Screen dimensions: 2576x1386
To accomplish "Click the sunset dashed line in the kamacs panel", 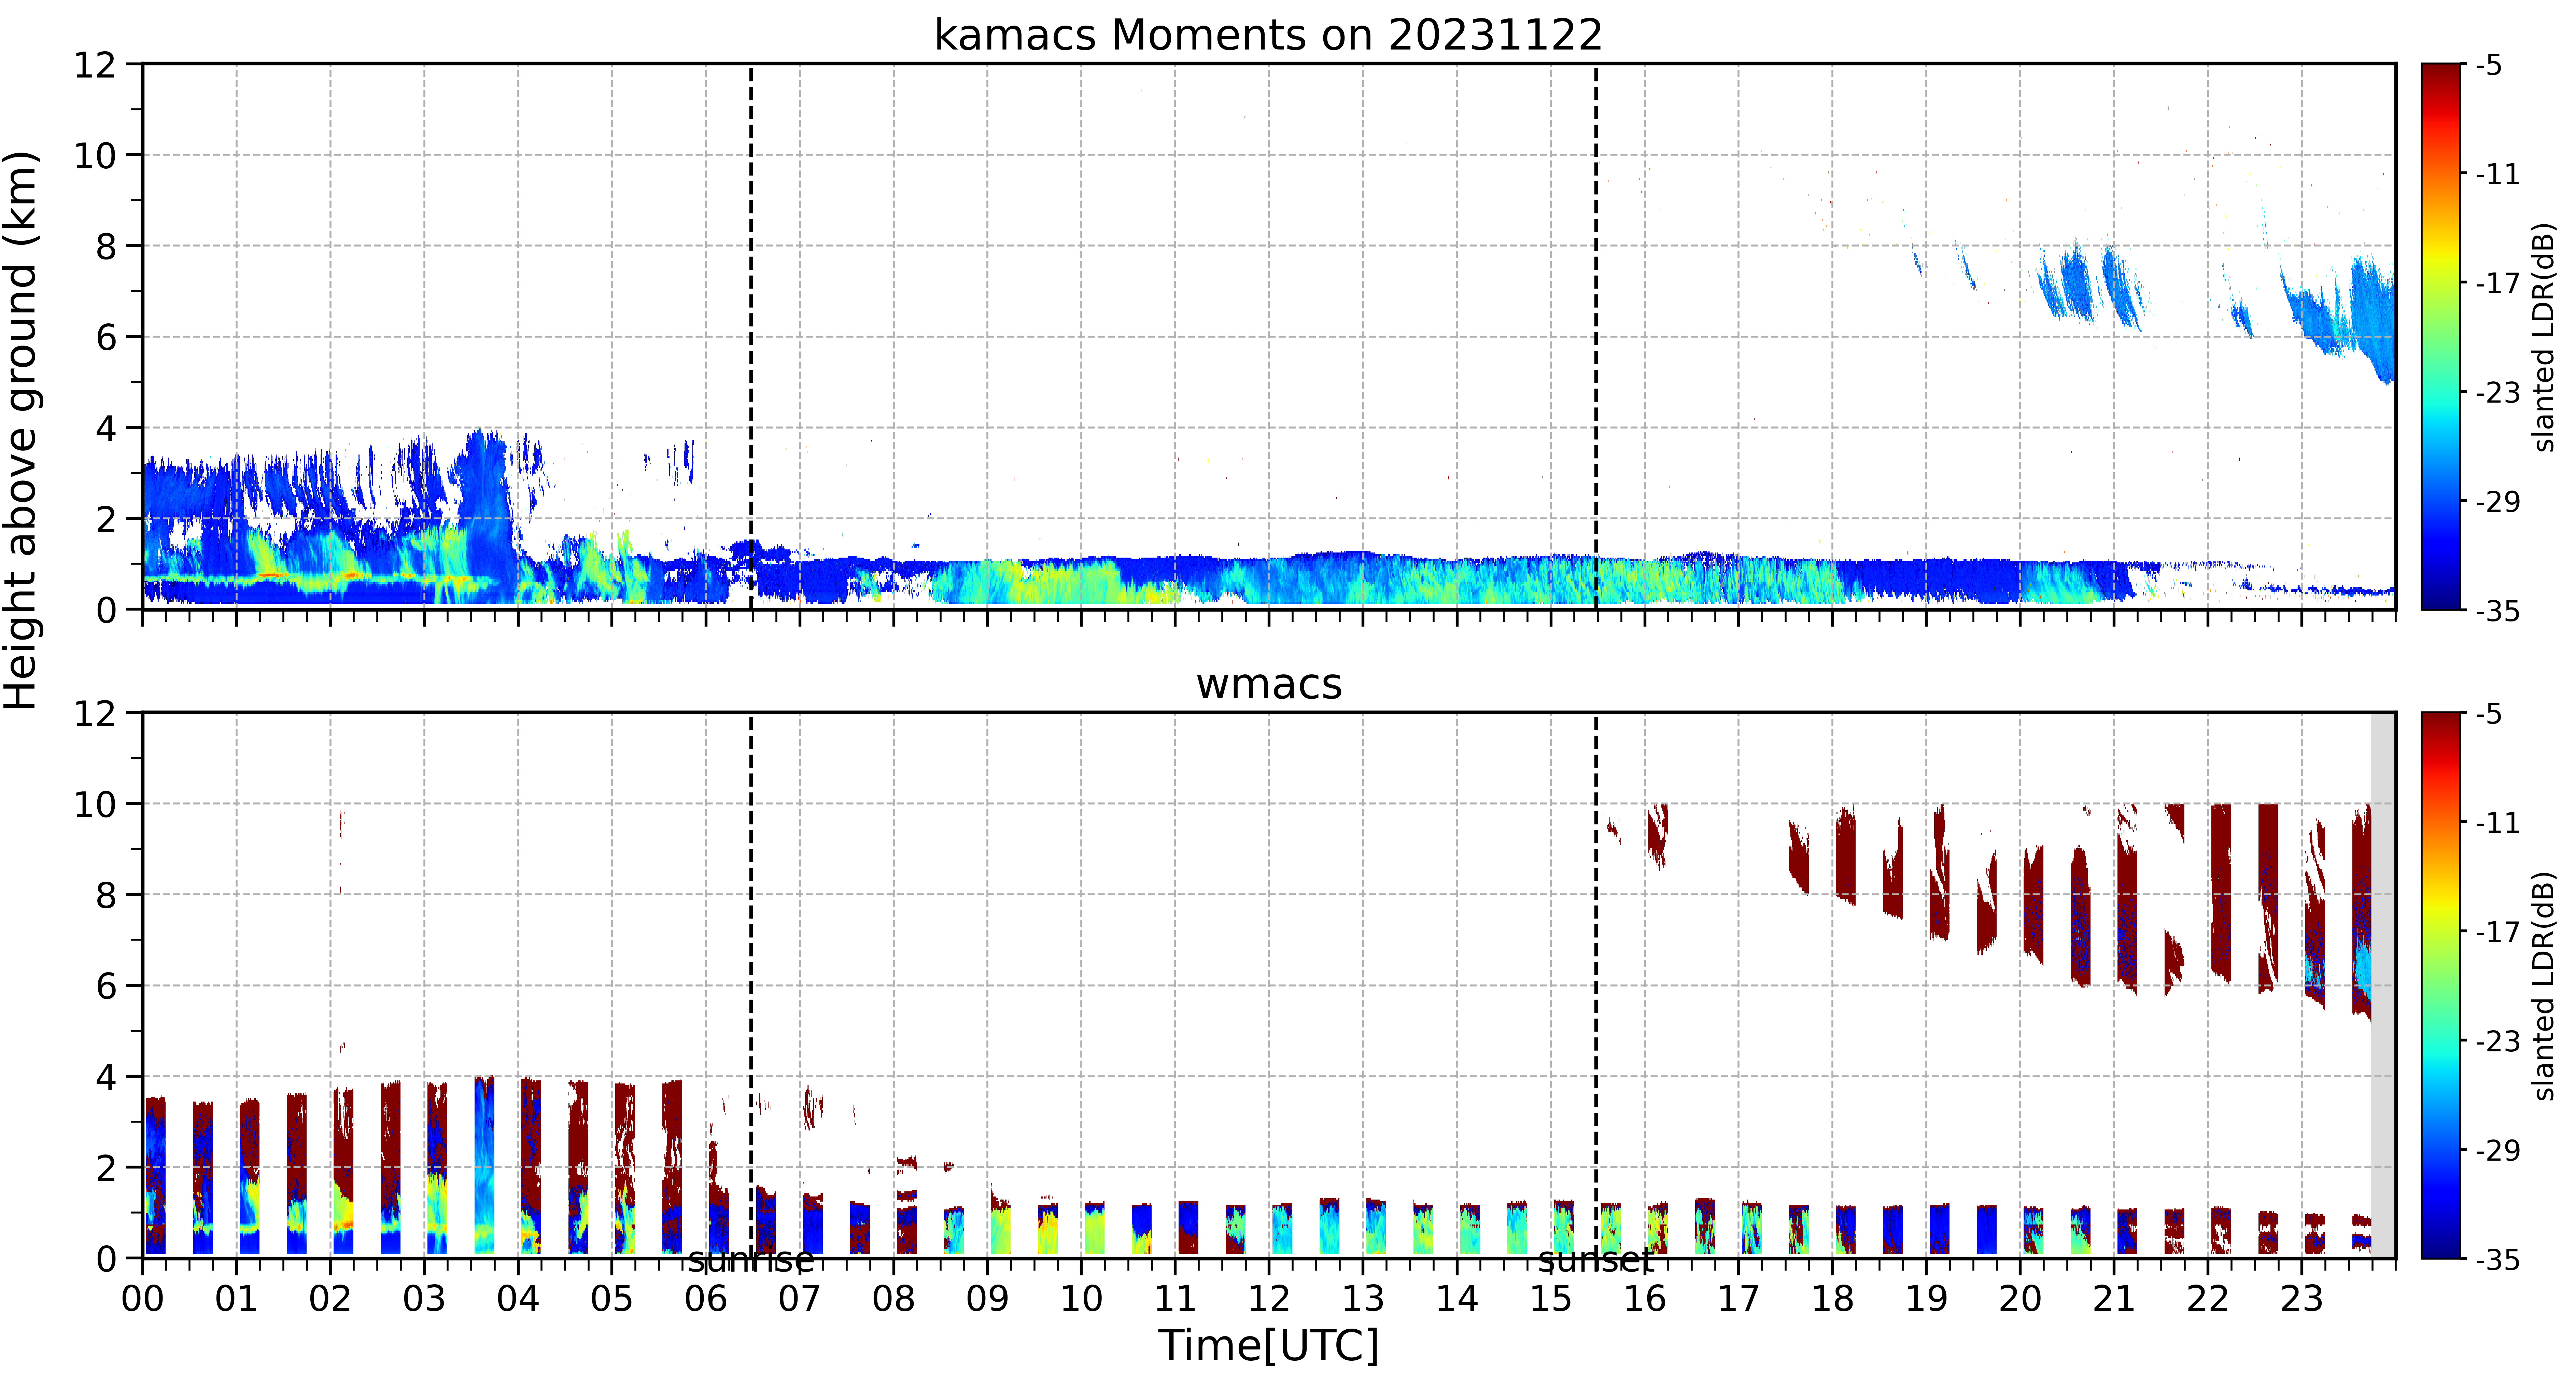I will click(1596, 337).
